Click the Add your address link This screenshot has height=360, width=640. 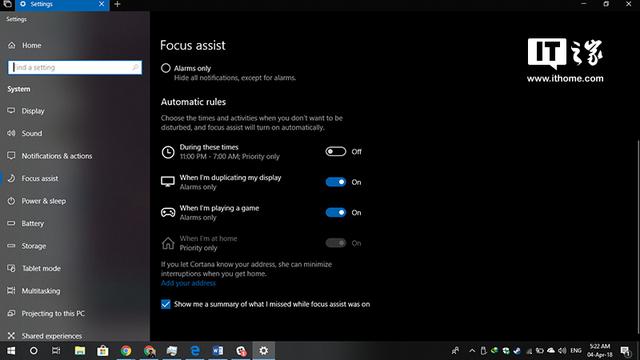tap(188, 283)
